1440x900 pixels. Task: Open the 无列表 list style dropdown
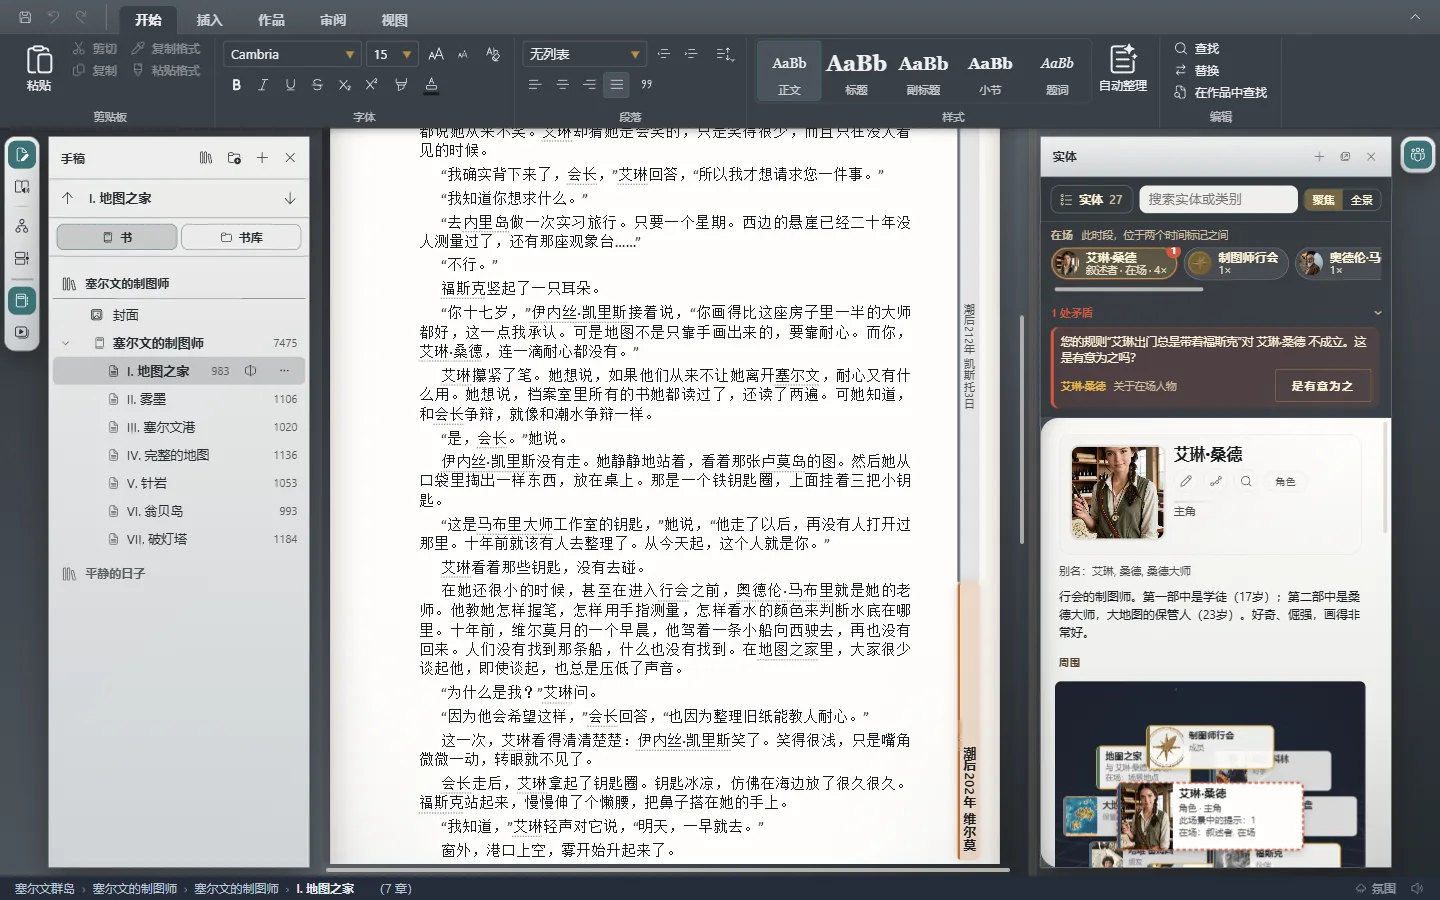(583, 54)
